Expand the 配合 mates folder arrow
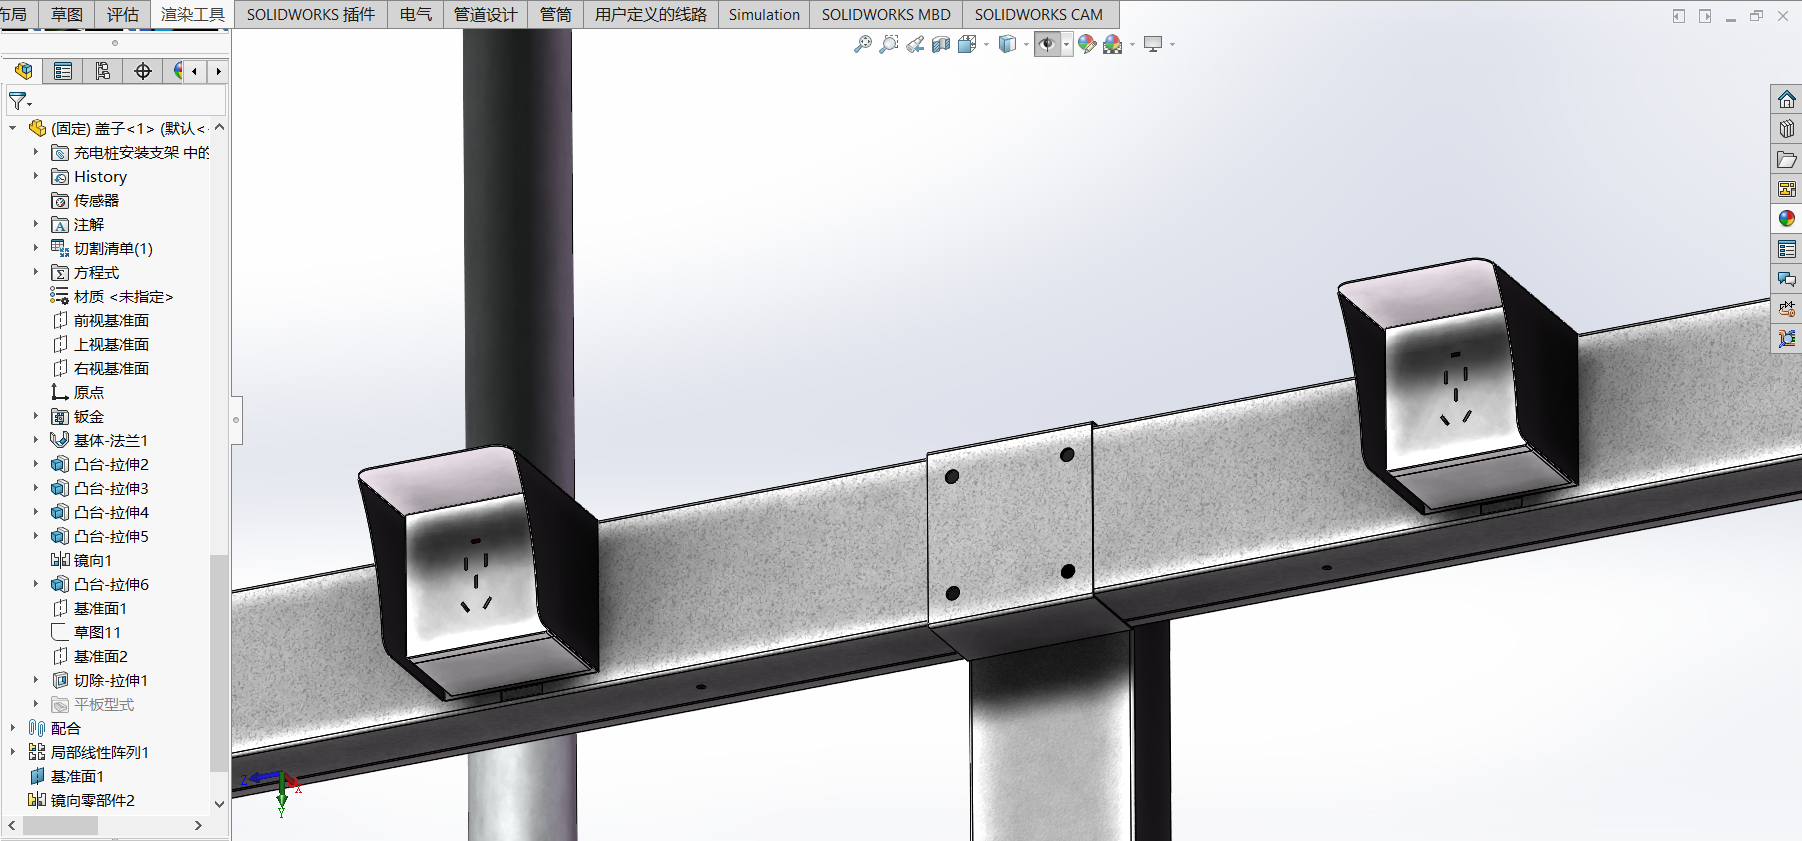This screenshot has width=1802, height=841. click(x=13, y=728)
